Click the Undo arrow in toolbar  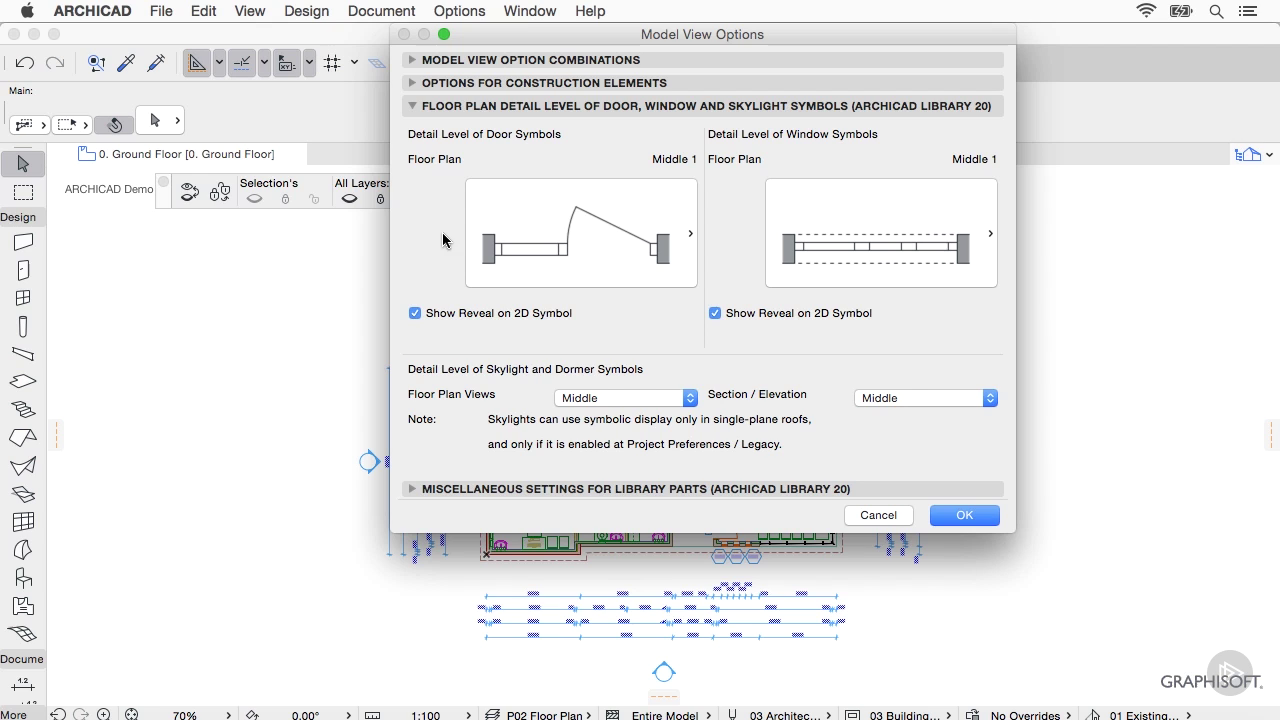(25, 63)
